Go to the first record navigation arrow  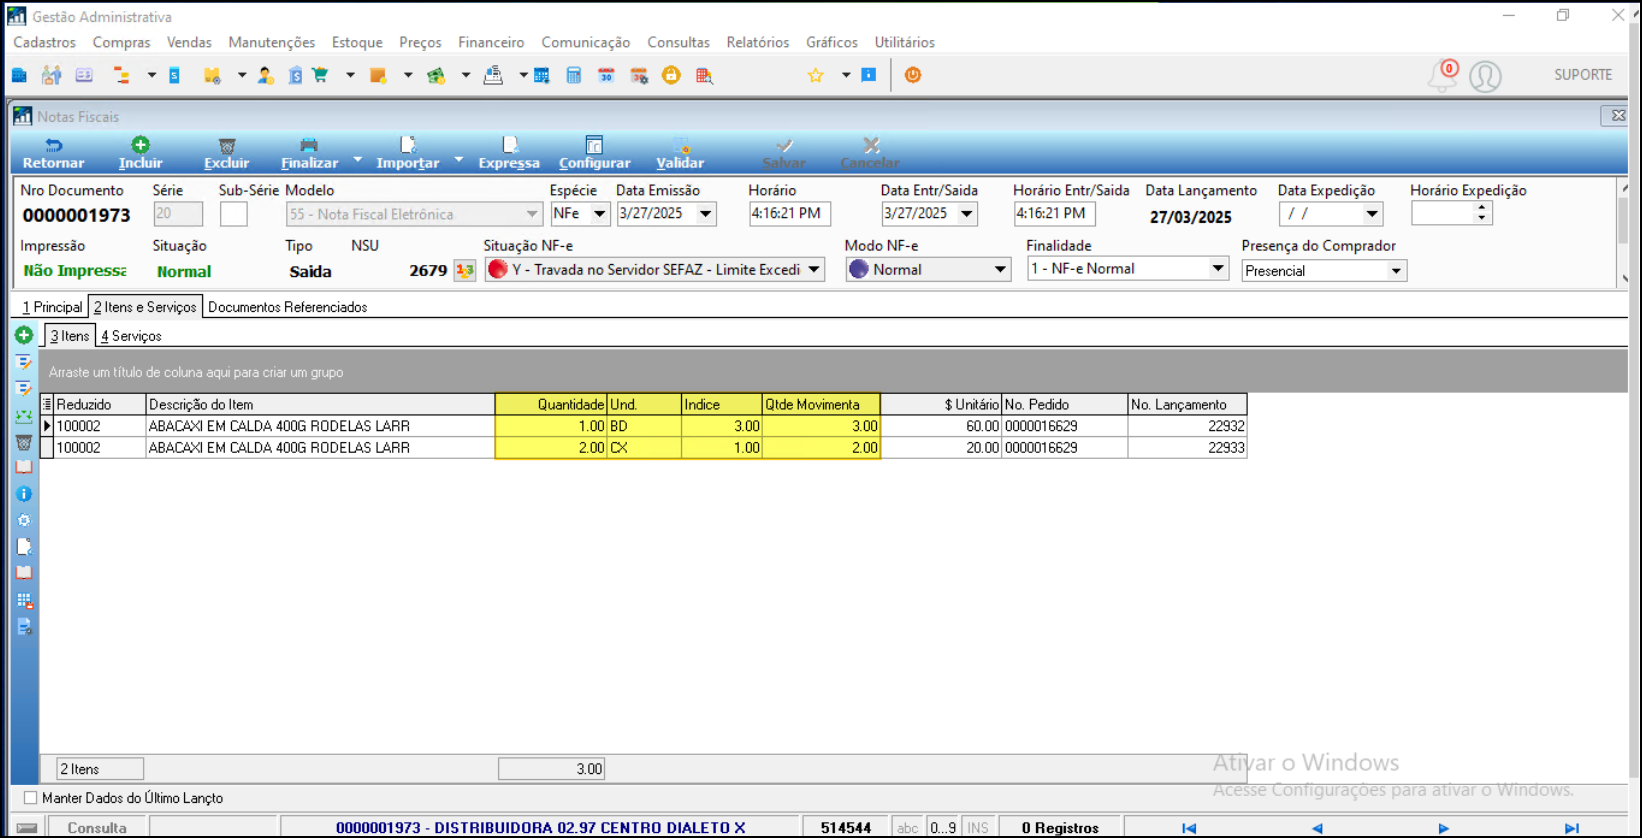1189,828
